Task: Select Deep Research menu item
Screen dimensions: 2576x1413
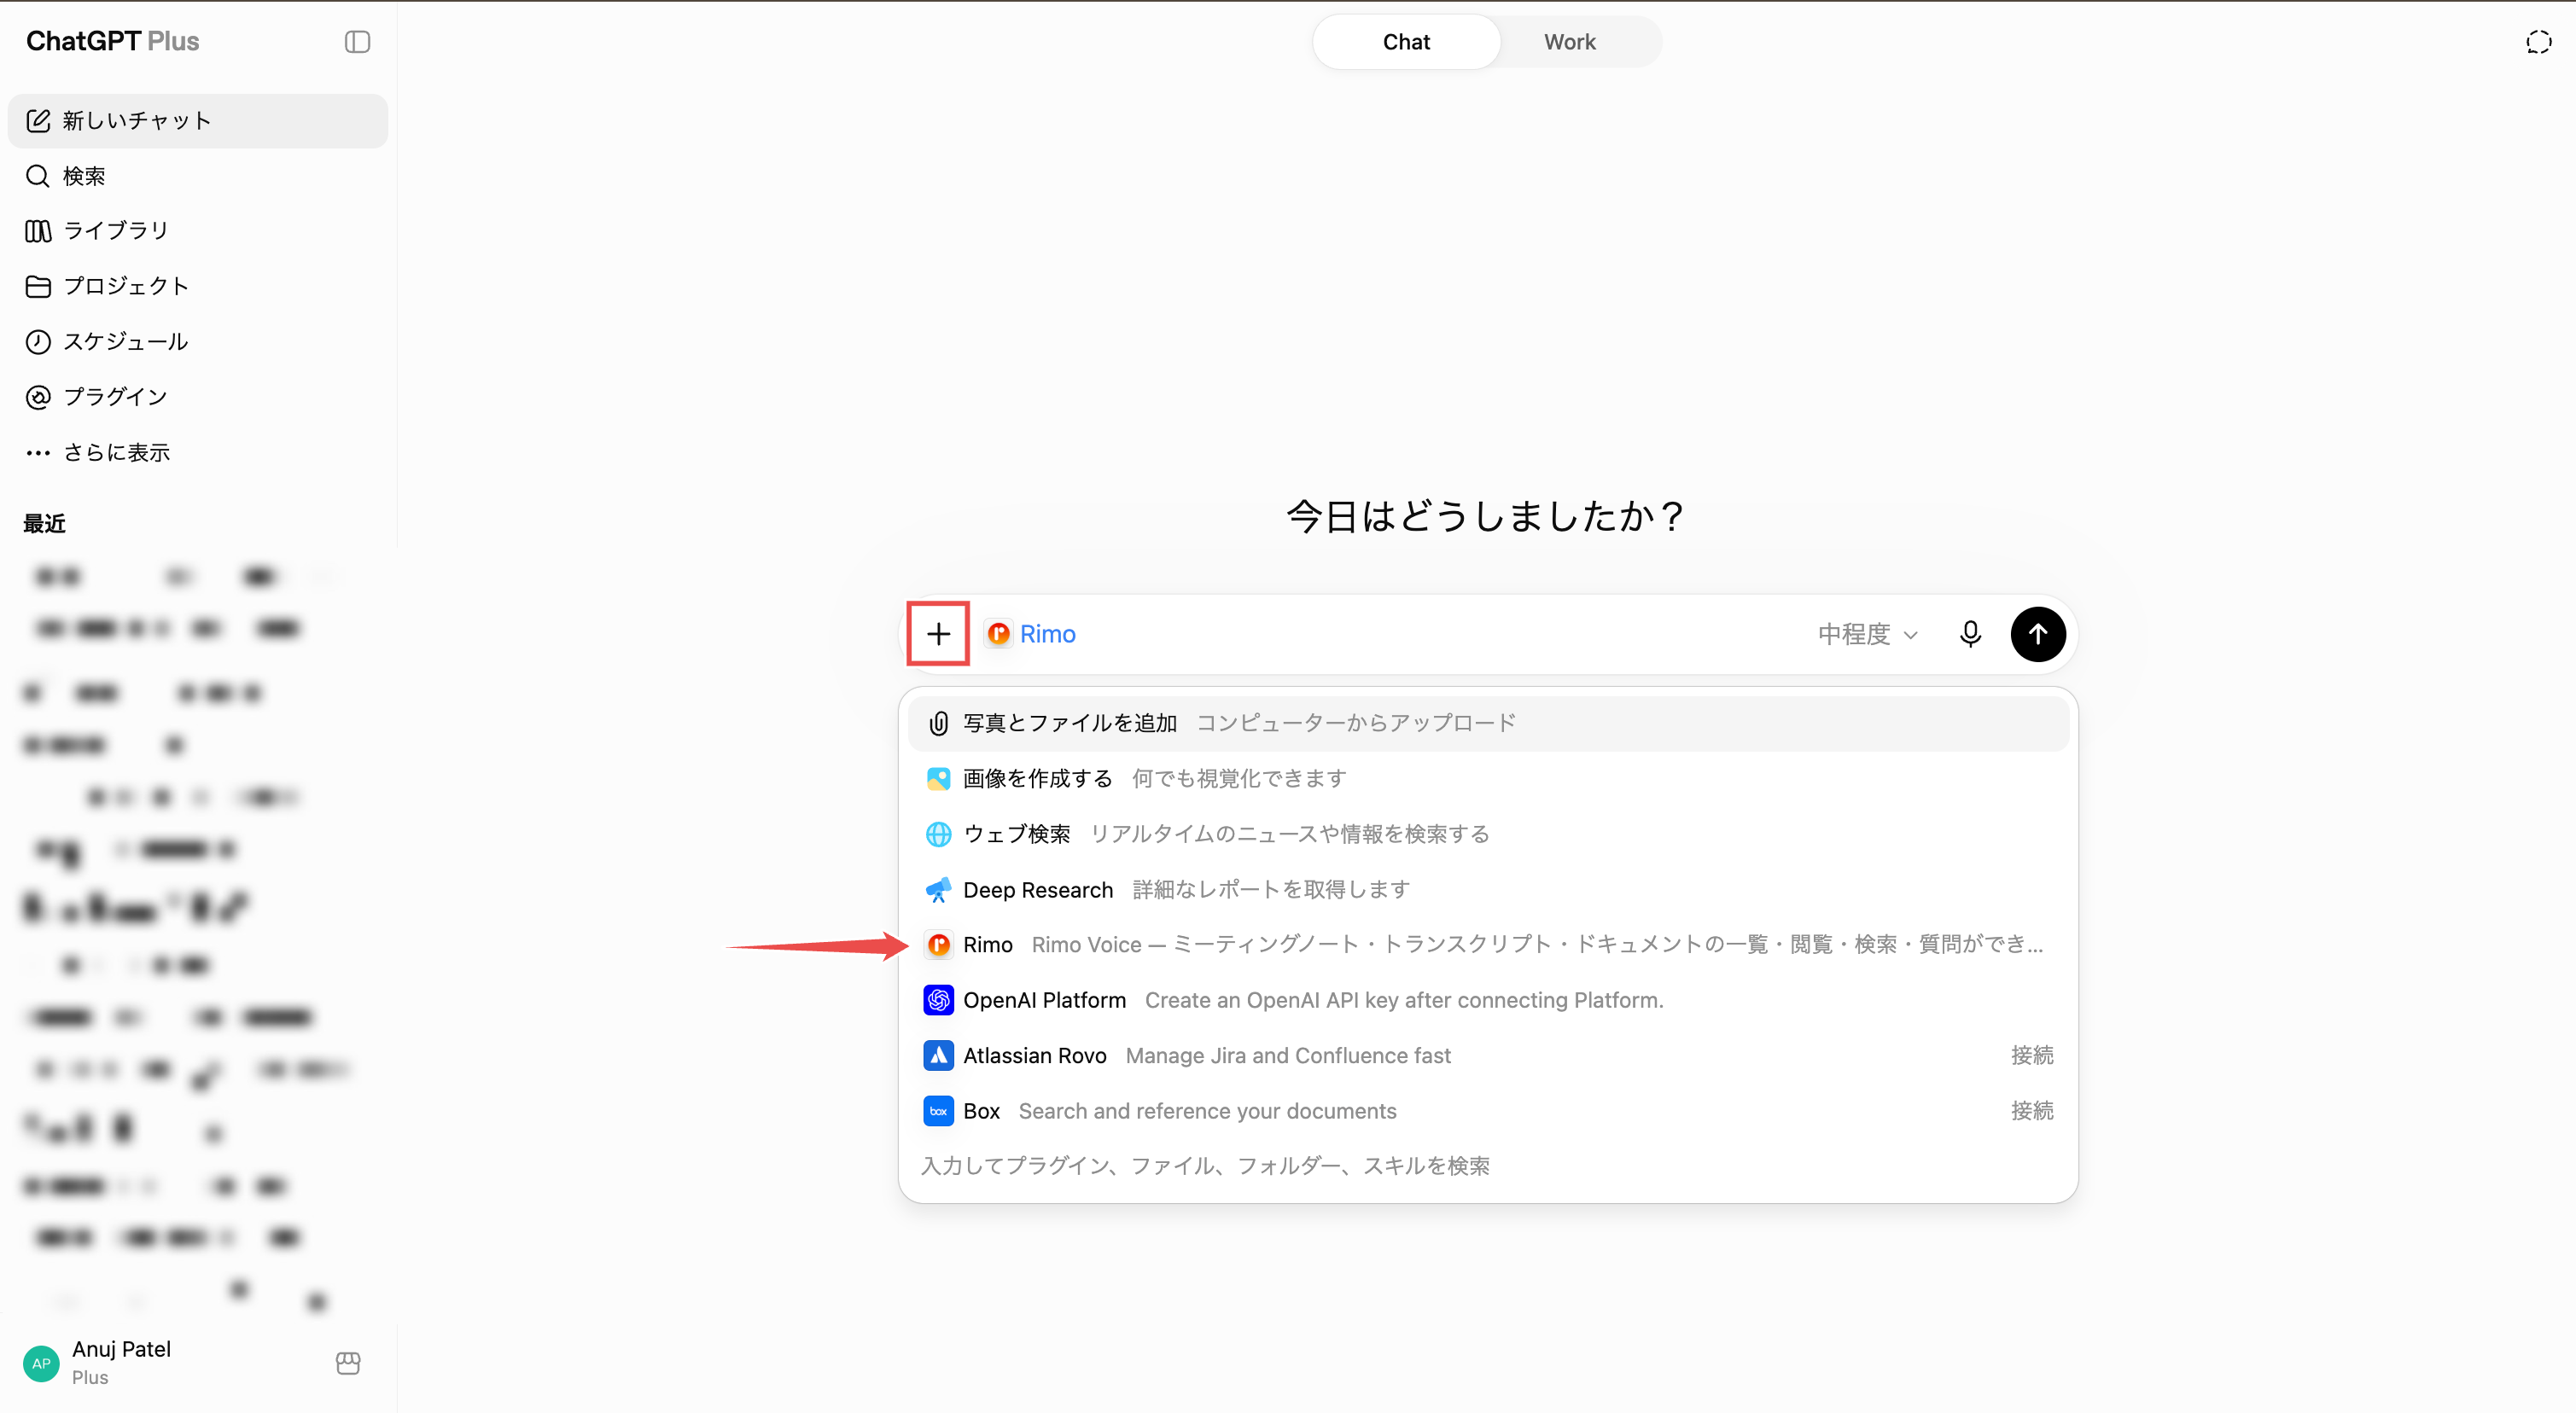Action: [x=1488, y=890]
